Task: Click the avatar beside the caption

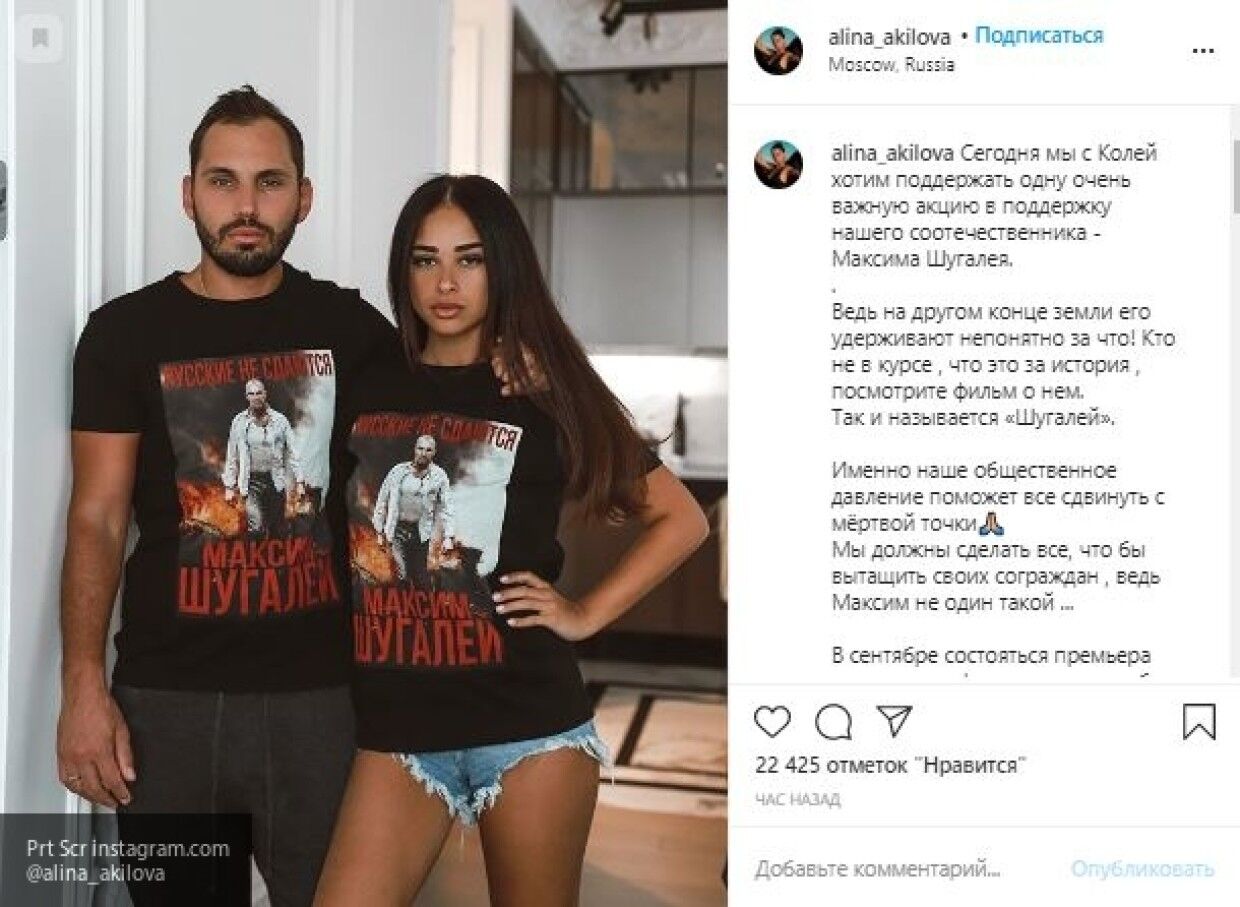Action: [x=778, y=165]
